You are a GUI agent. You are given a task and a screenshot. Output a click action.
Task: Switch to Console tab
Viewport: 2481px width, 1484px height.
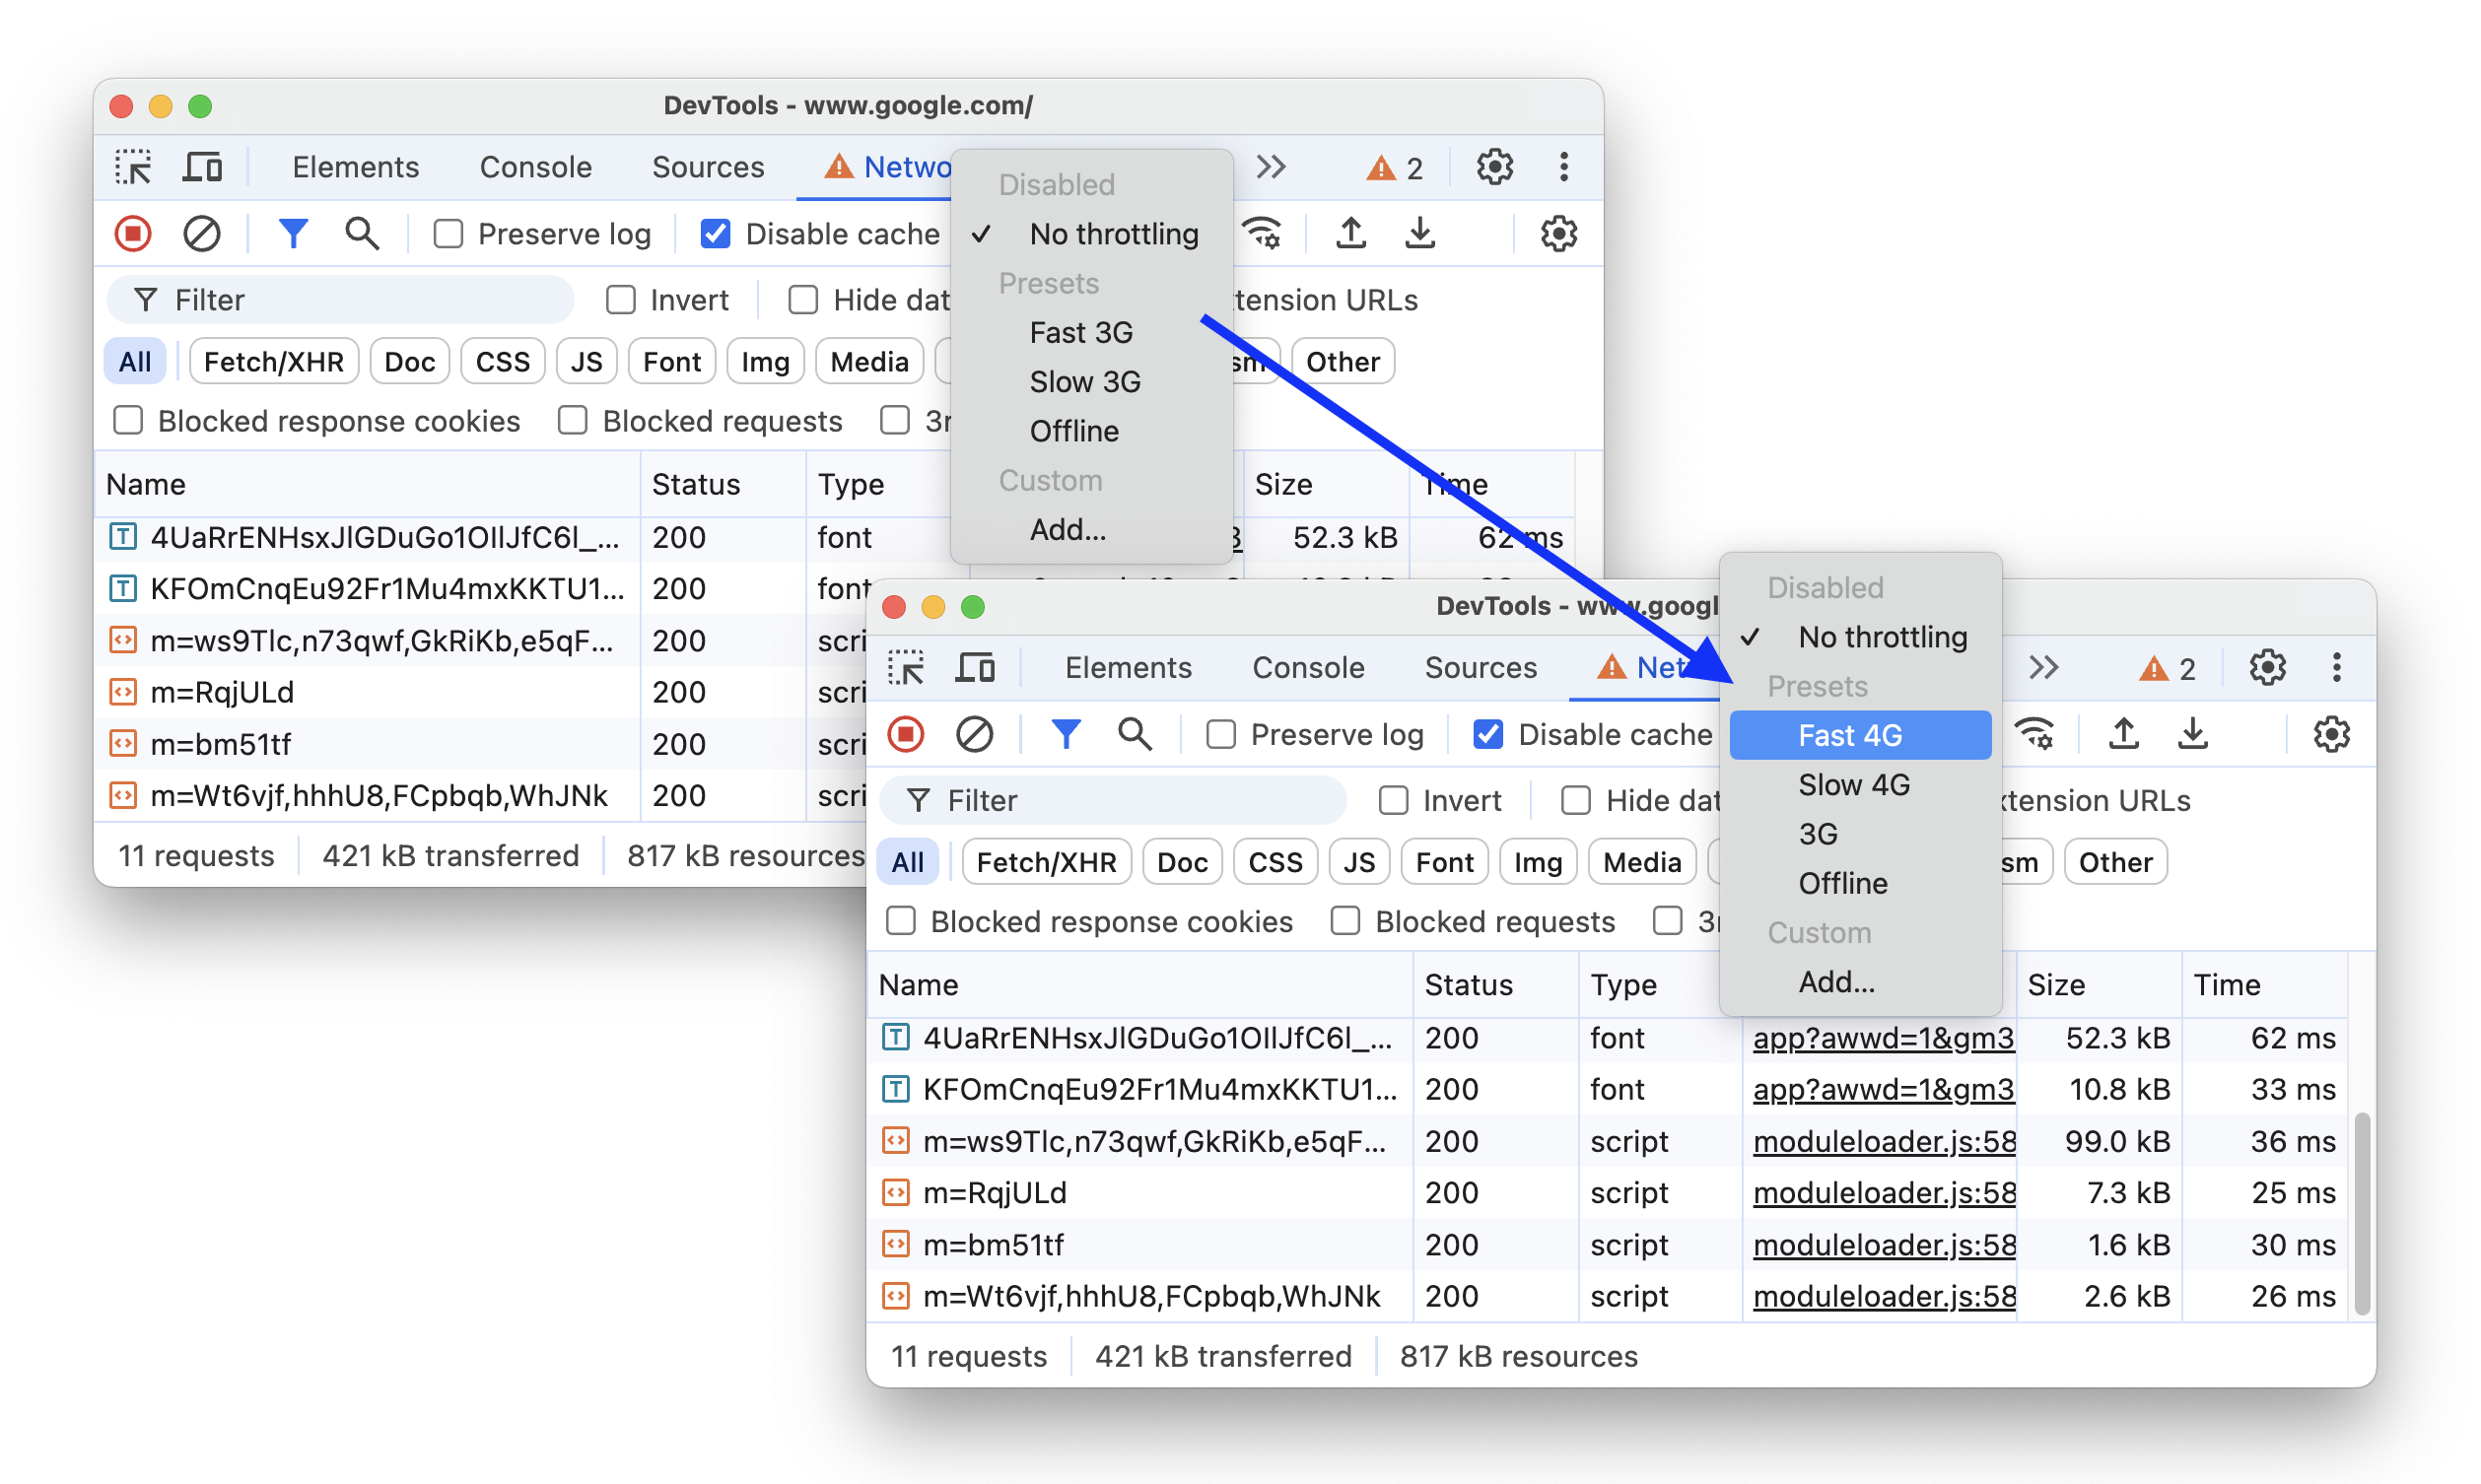click(x=1306, y=668)
